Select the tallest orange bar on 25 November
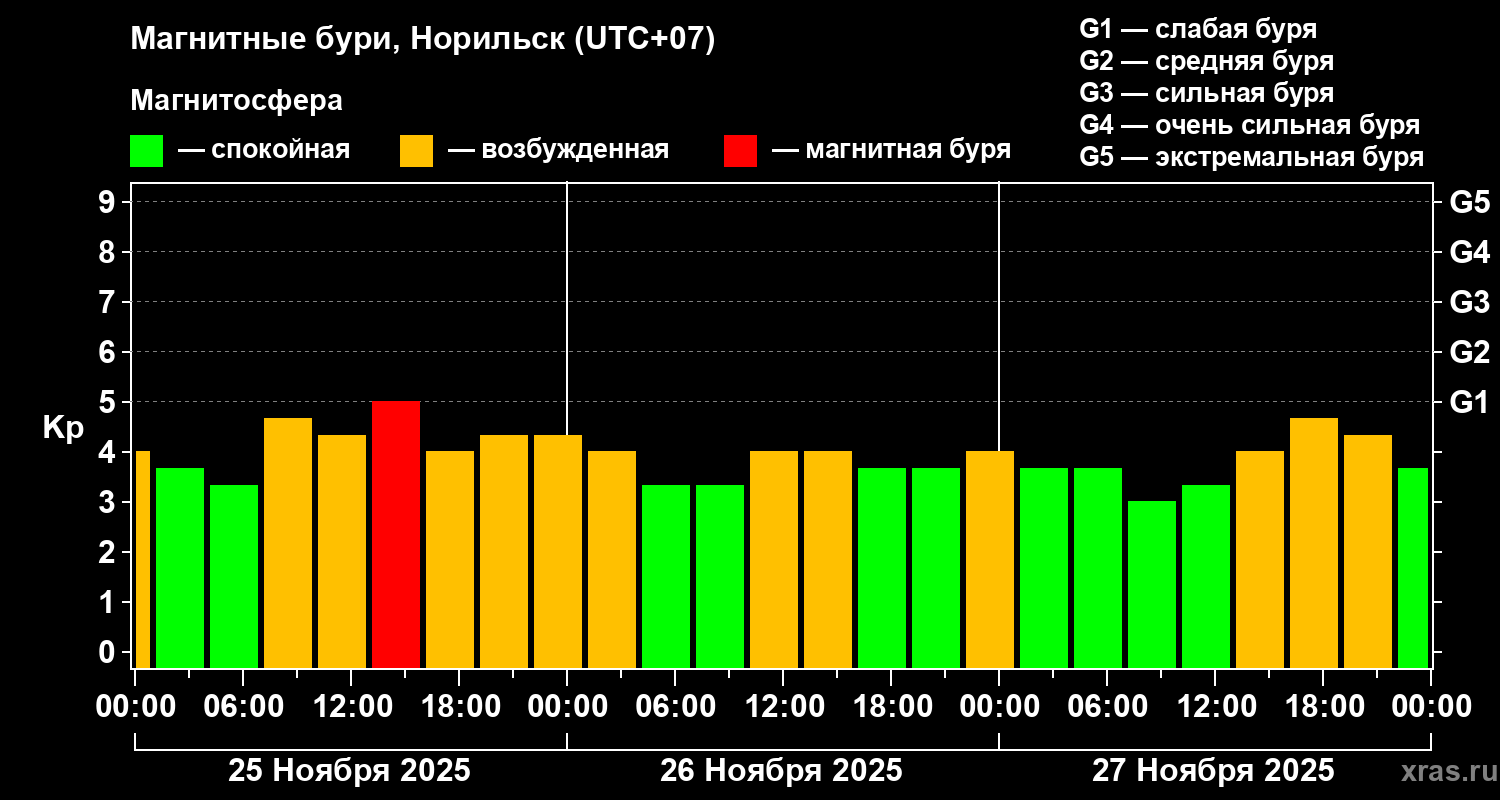 pos(288,542)
